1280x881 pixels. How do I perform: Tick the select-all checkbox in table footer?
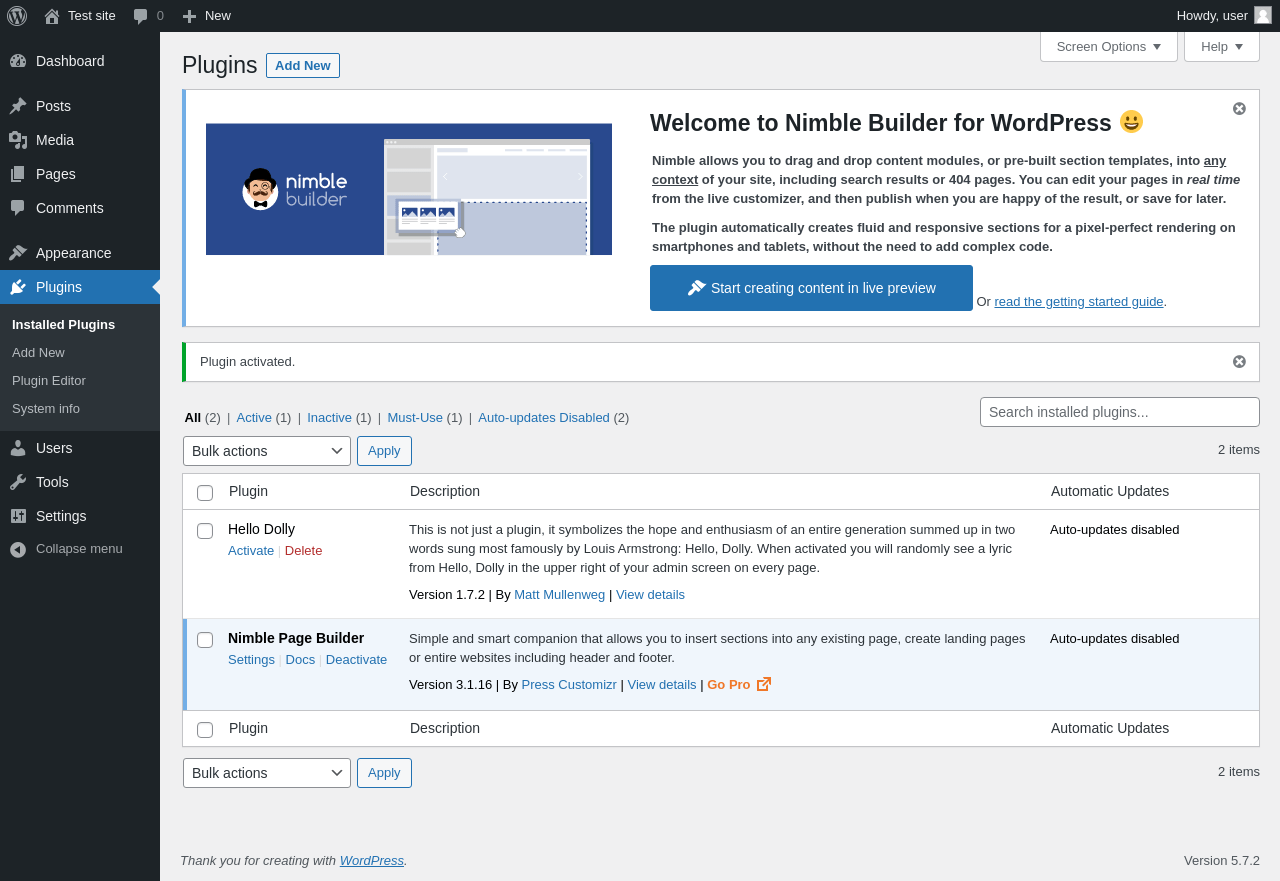(x=205, y=730)
